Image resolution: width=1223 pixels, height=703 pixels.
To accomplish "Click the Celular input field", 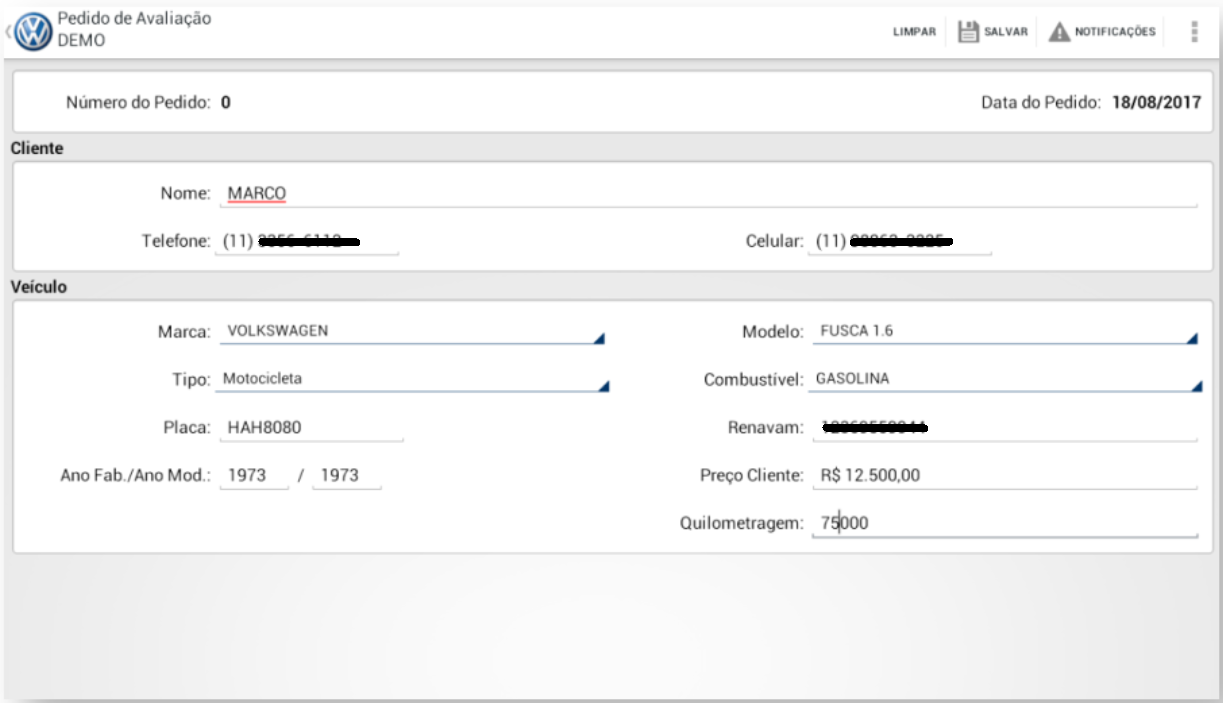I will [x=900, y=241].
